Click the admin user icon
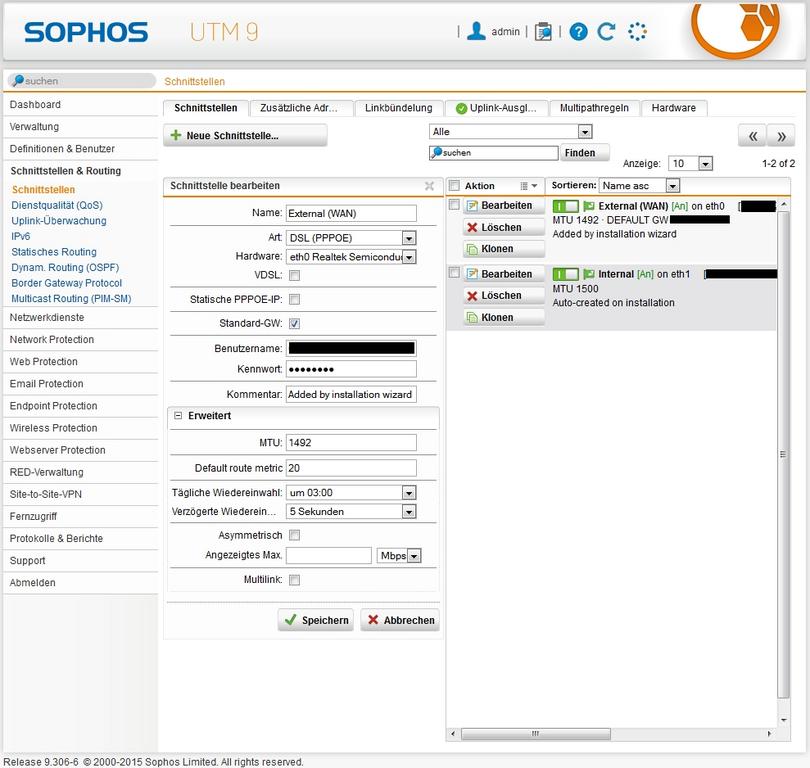The height and width of the screenshot is (768, 810). [x=476, y=31]
